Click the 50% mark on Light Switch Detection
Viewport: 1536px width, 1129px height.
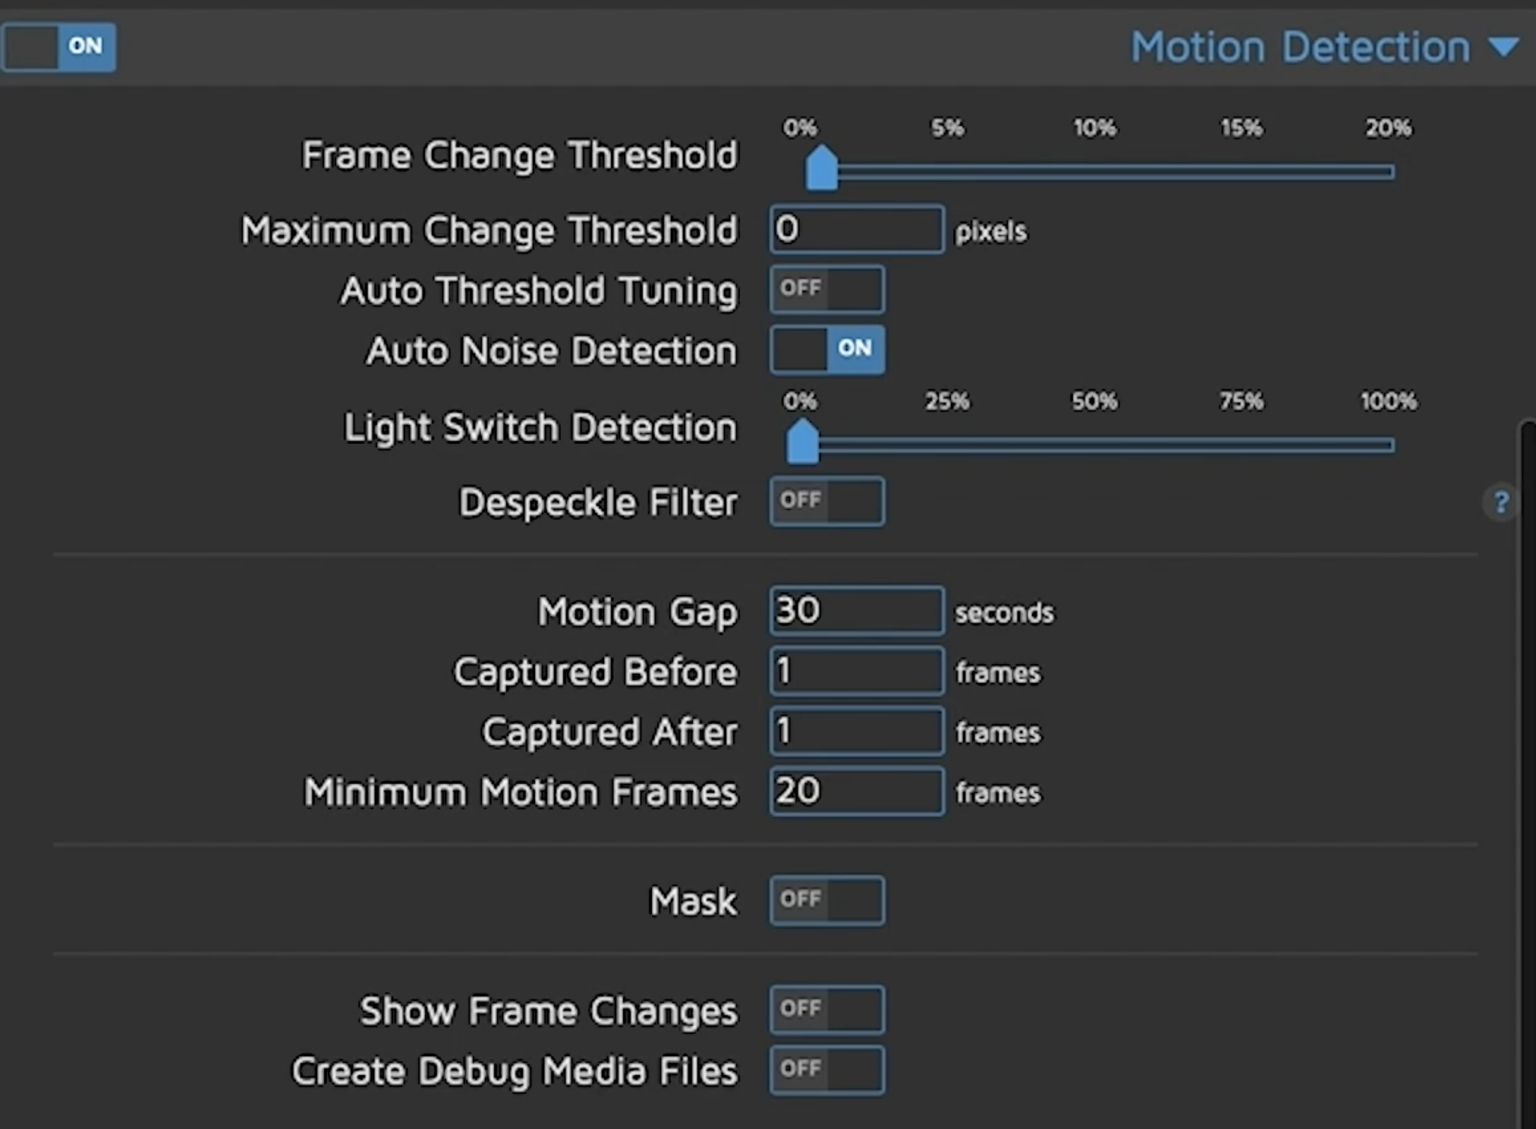[x=1094, y=445]
